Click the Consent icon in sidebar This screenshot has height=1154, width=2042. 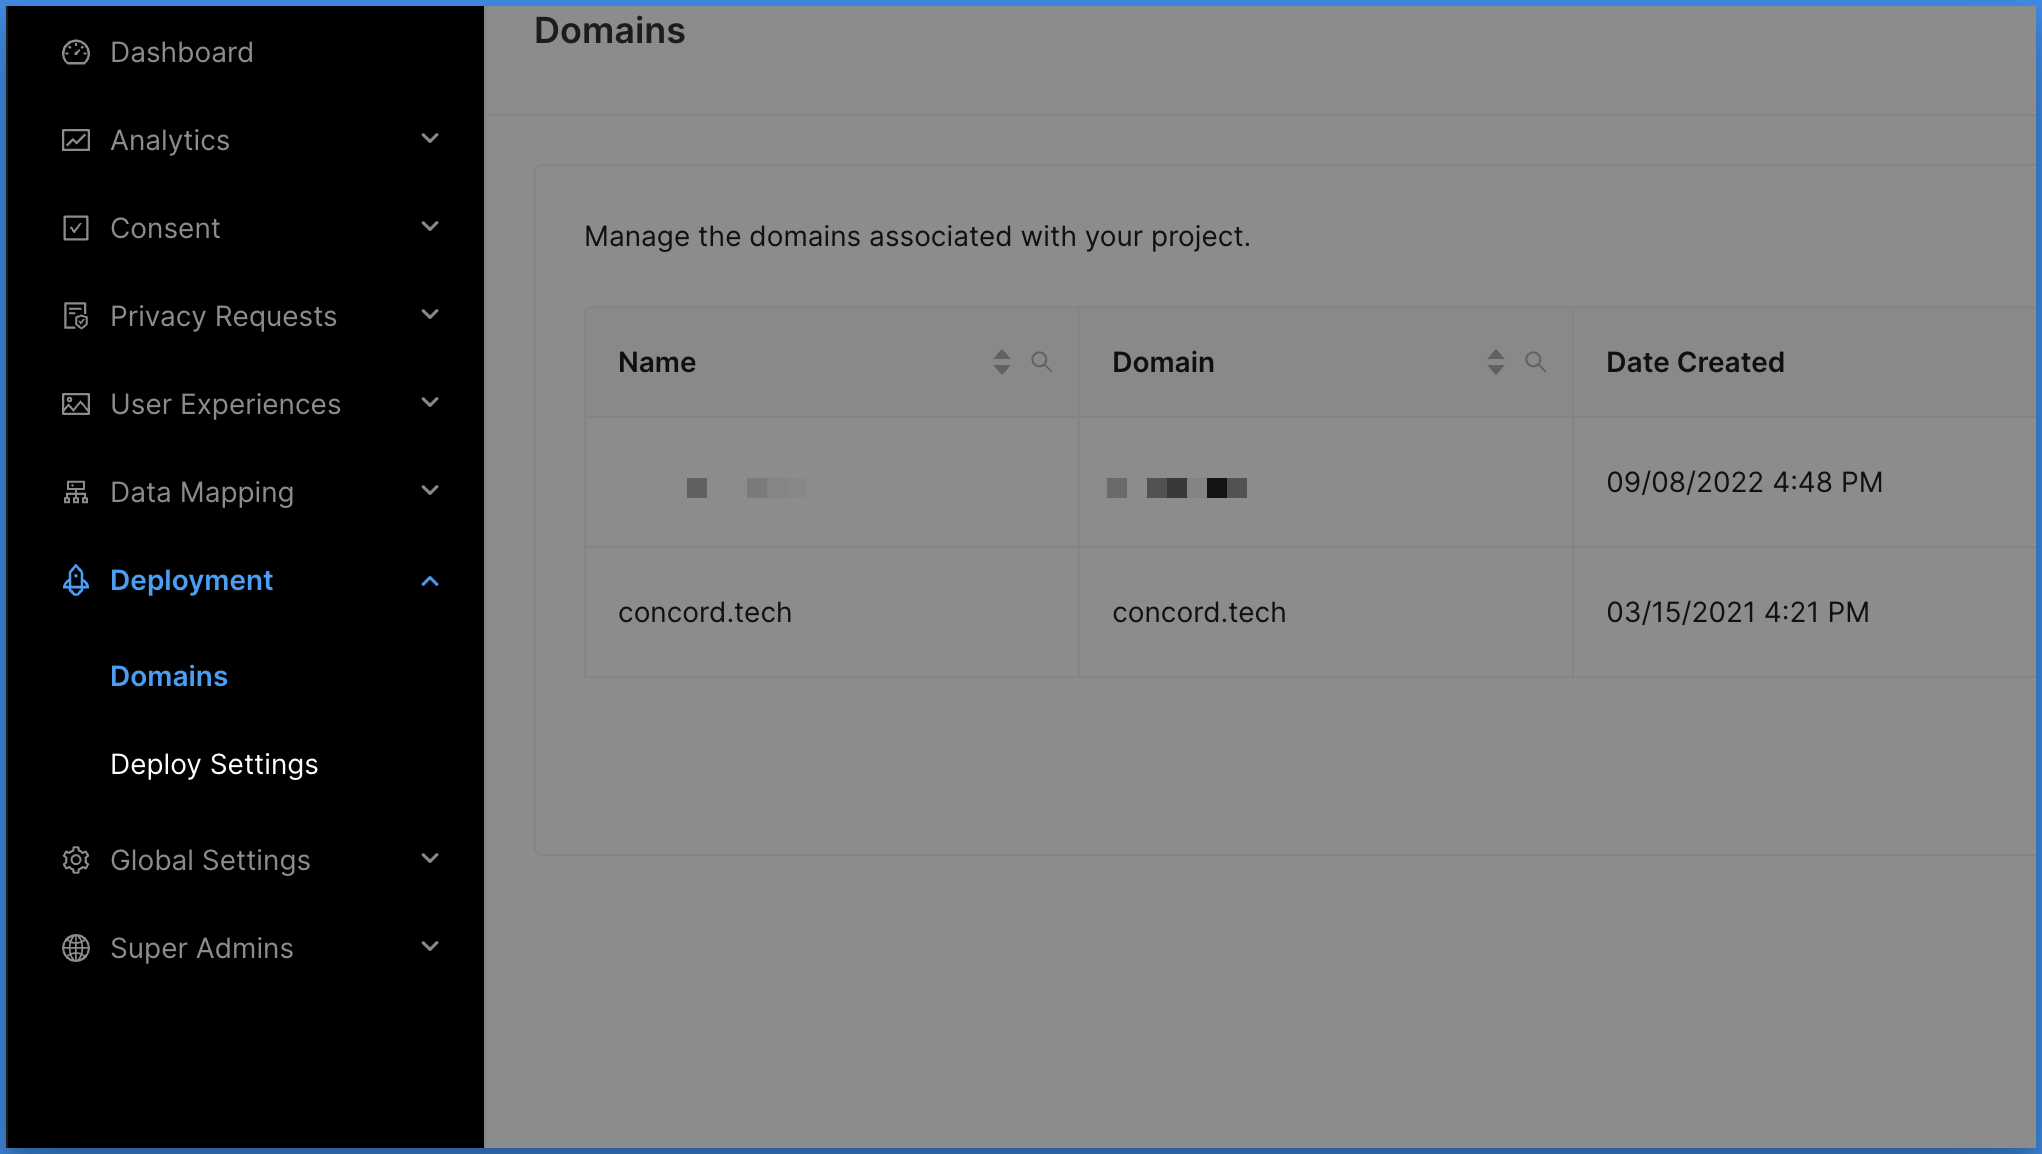pos(74,227)
